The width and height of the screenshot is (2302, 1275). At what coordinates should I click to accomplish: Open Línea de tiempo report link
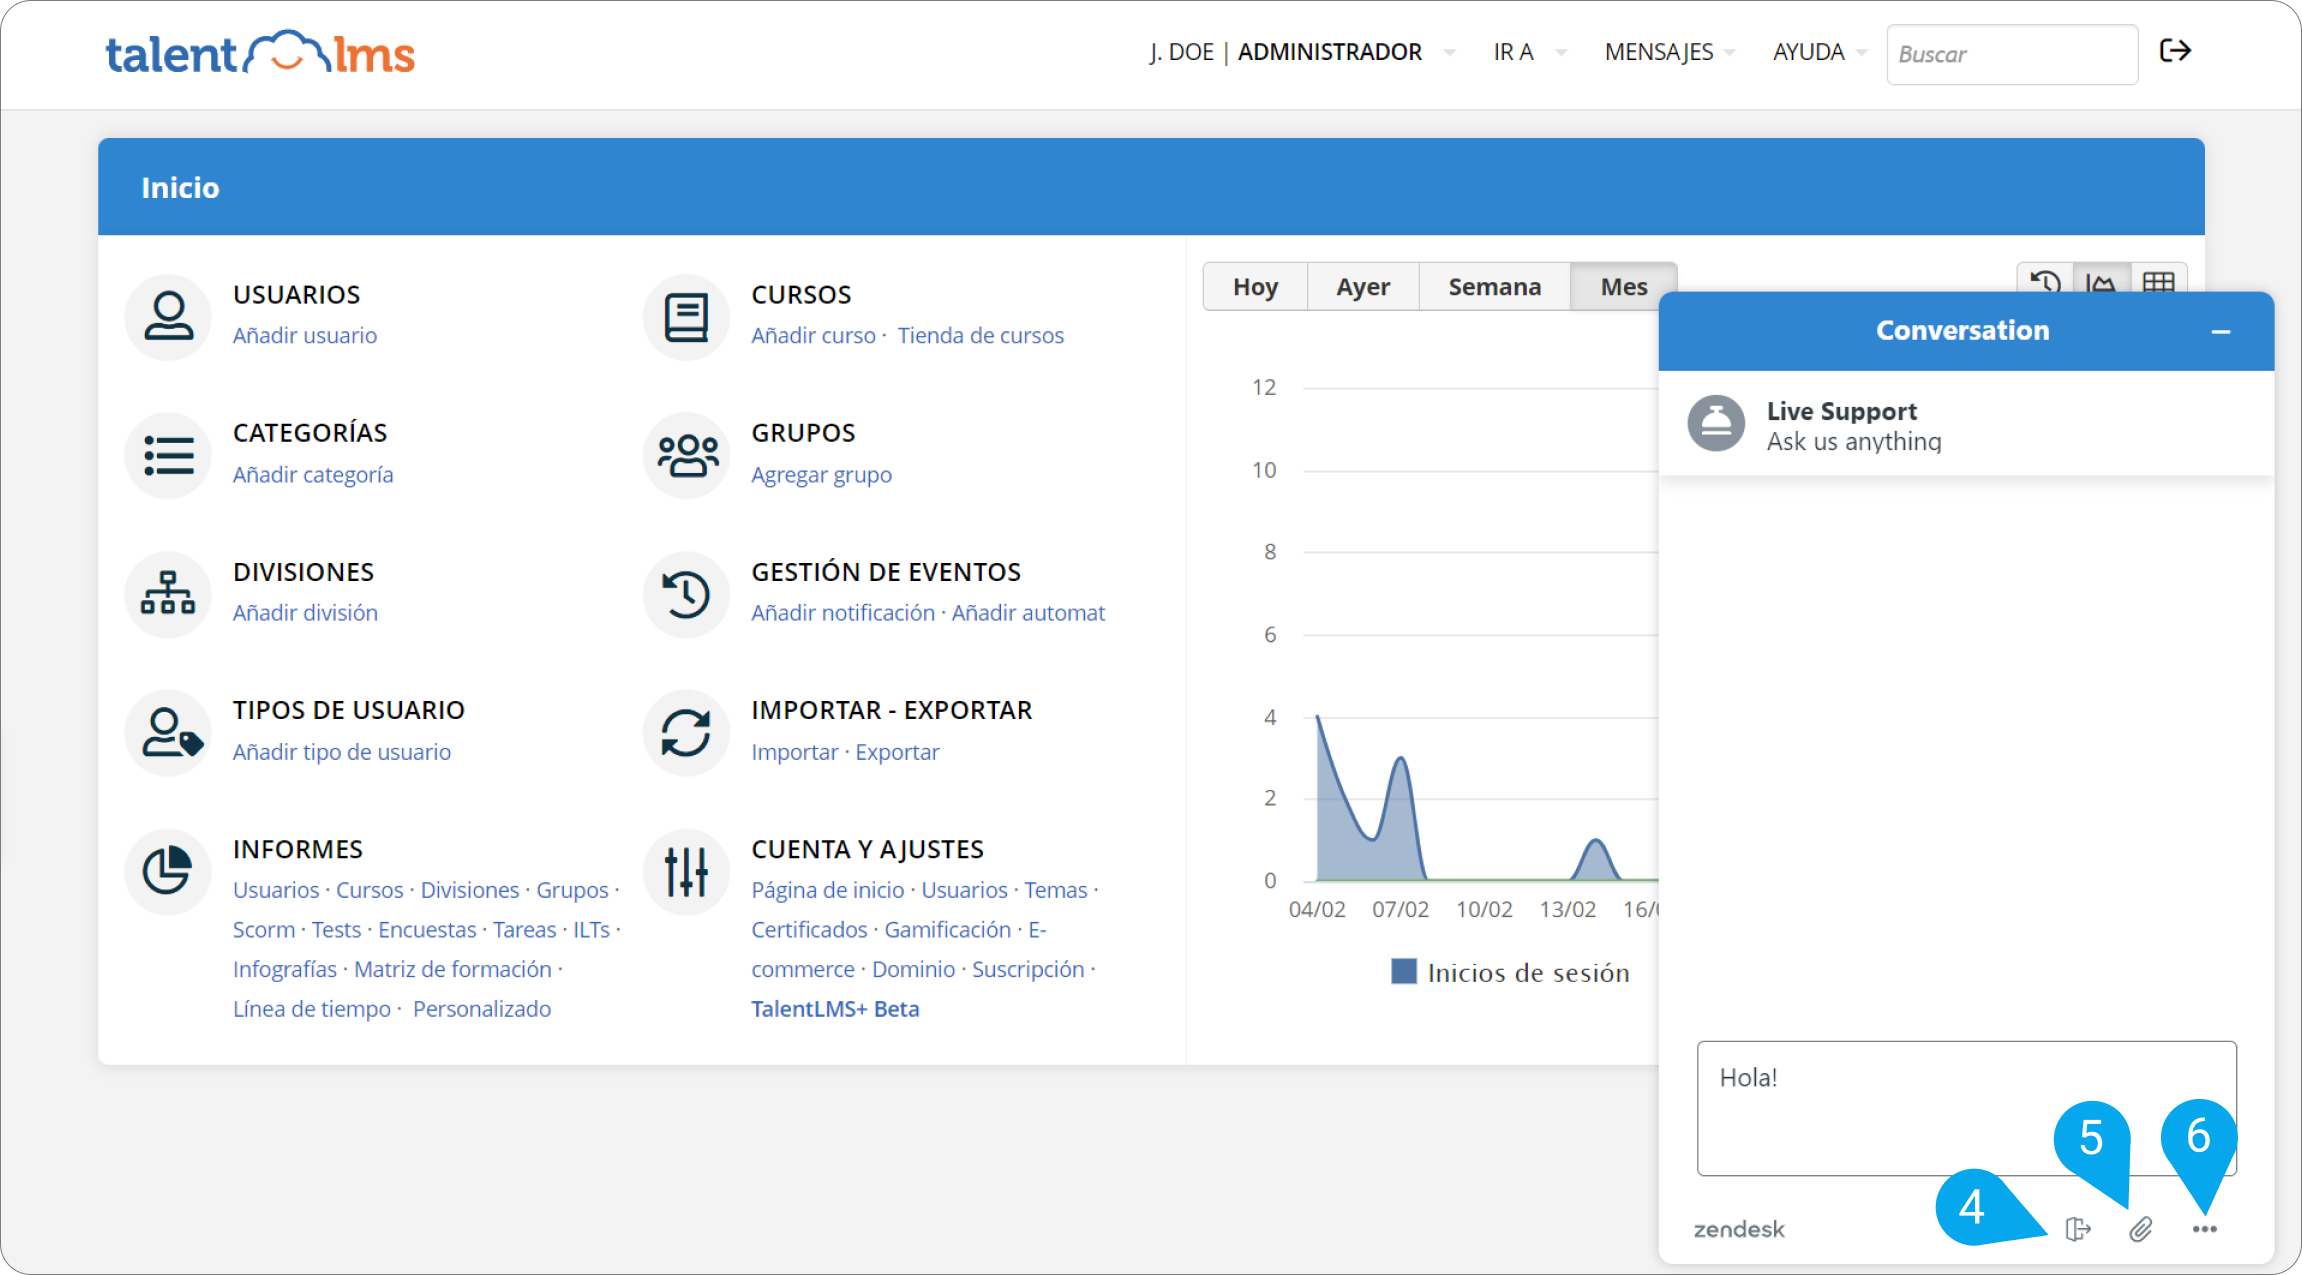tap(312, 1008)
